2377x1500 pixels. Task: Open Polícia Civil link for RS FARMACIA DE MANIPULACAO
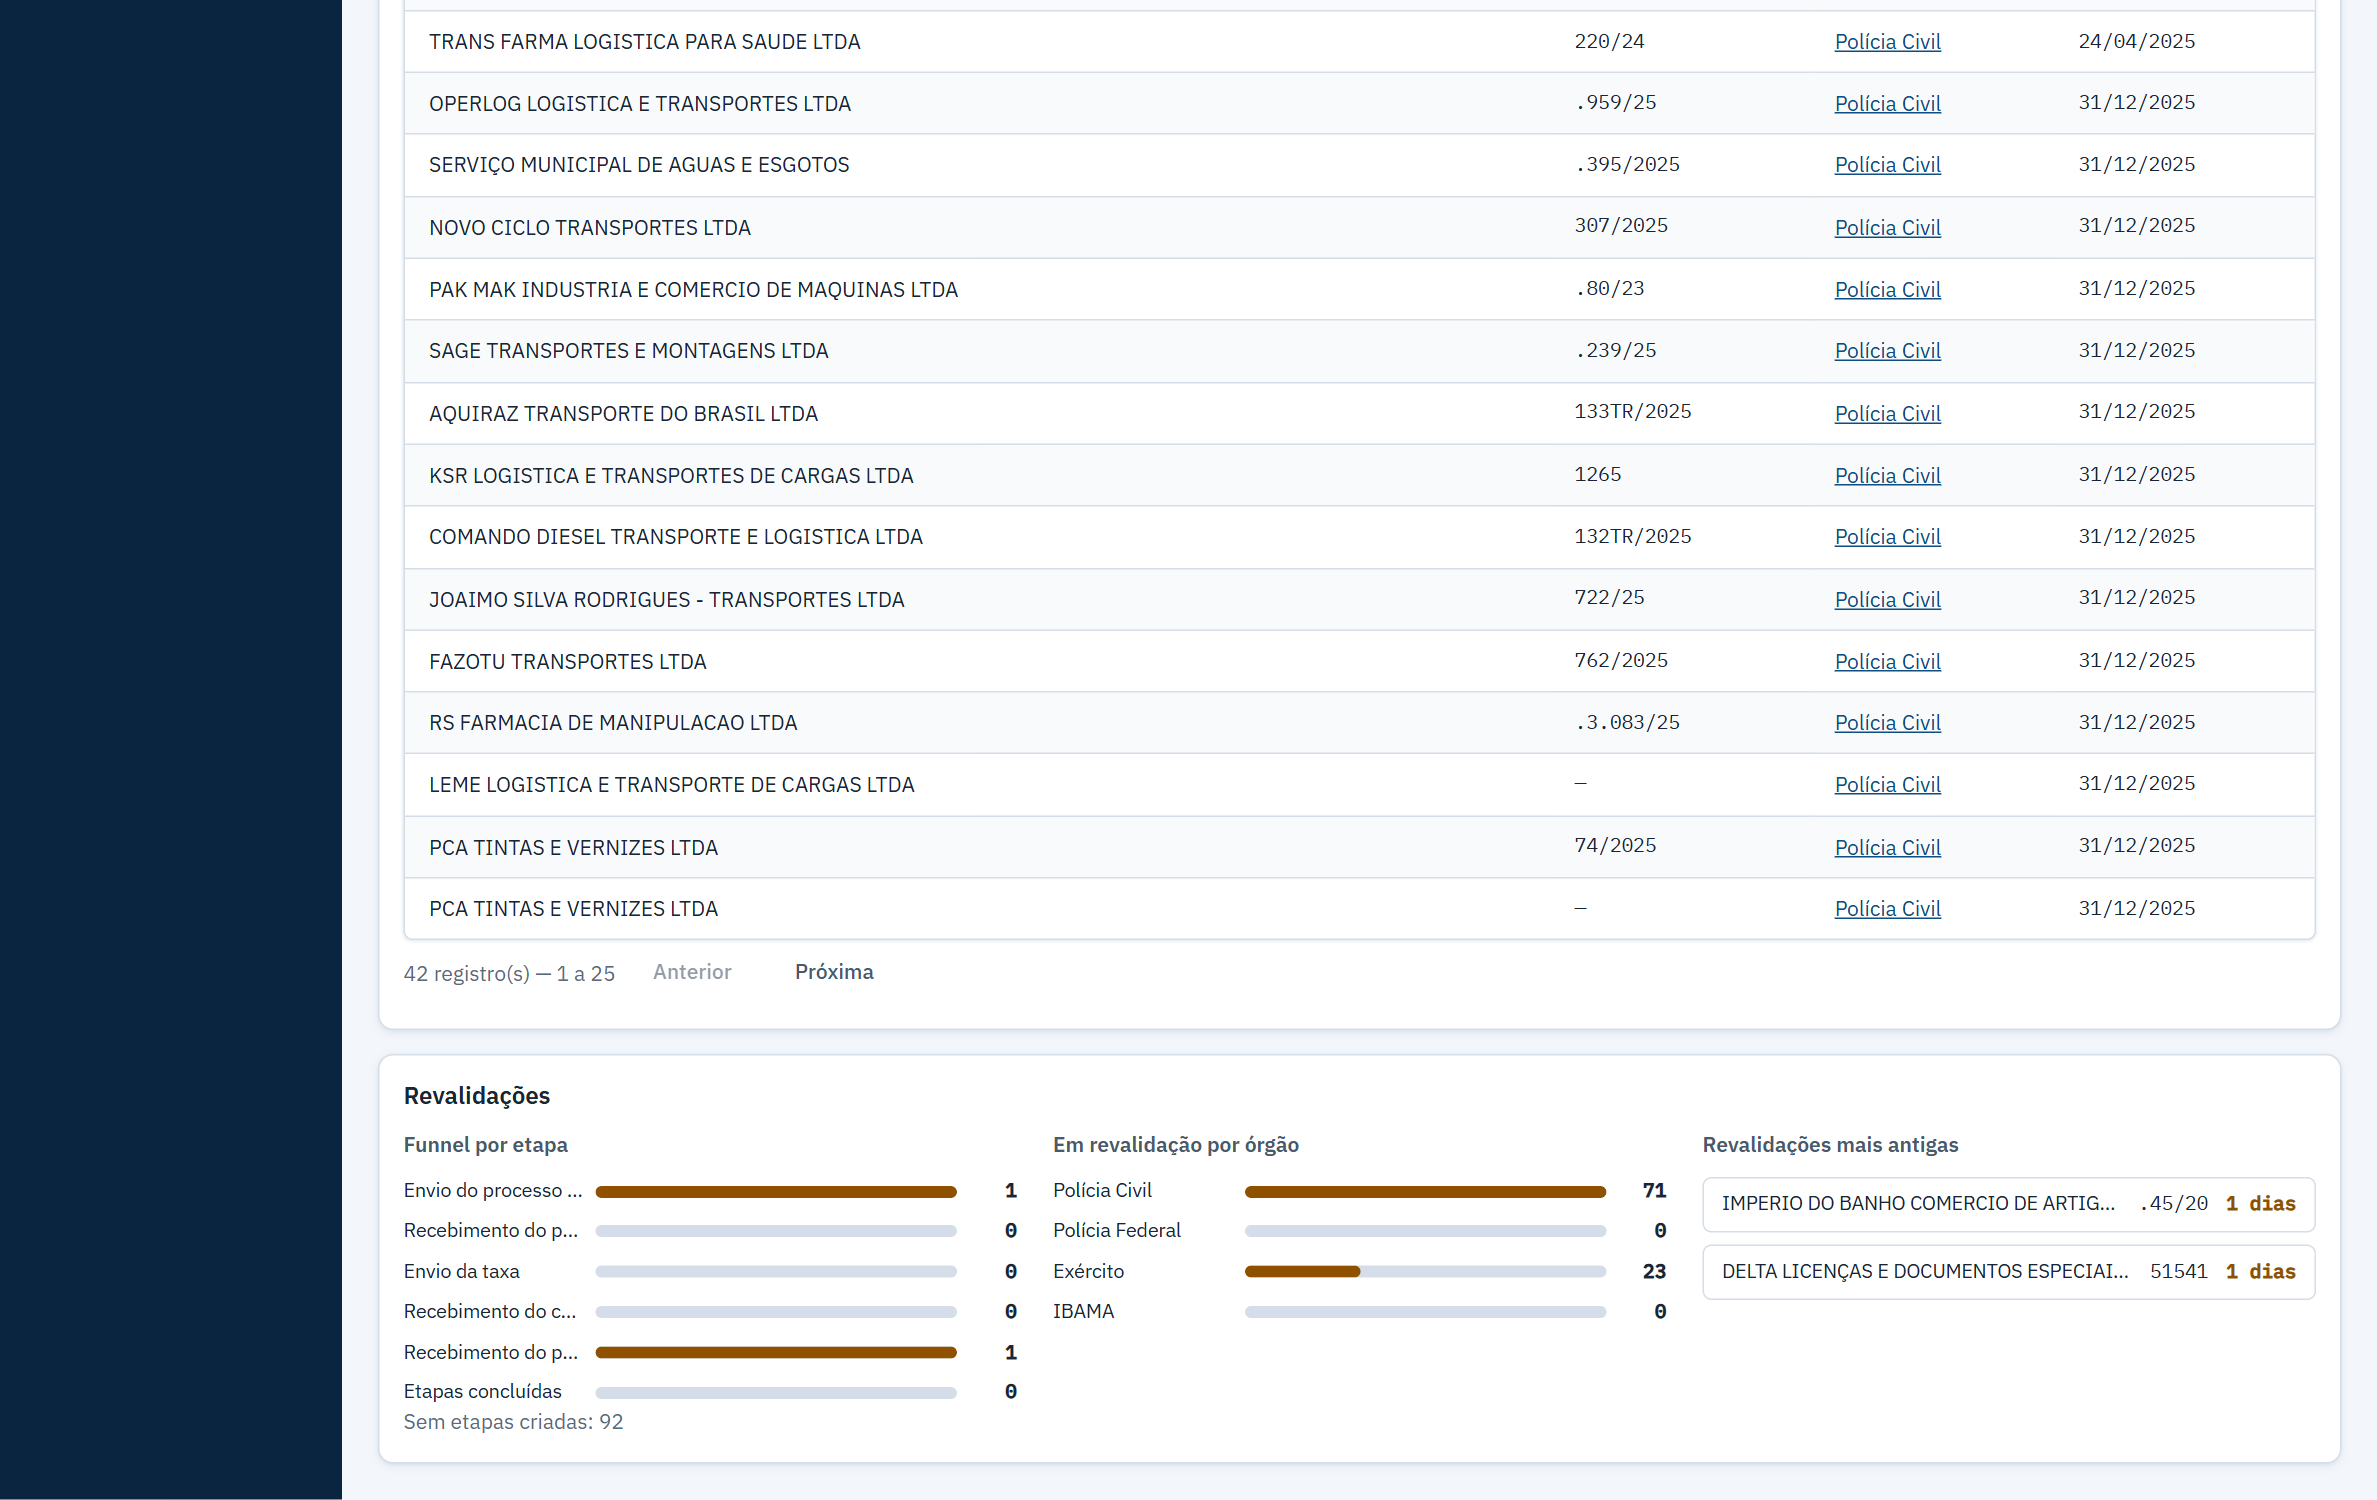tap(1887, 723)
